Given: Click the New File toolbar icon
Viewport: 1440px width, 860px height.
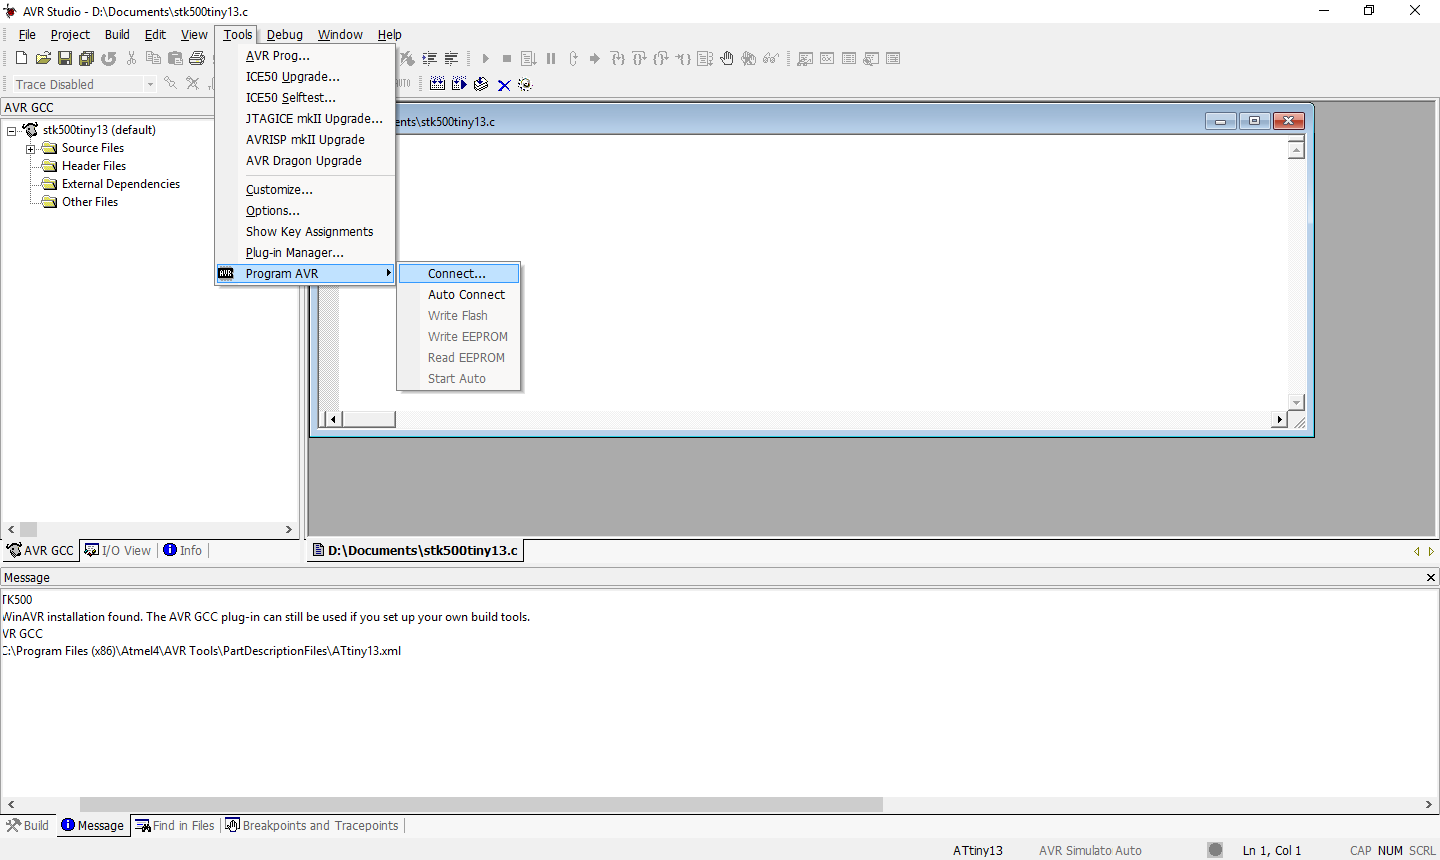Looking at the screenshot, I should (x=21, y=59).
